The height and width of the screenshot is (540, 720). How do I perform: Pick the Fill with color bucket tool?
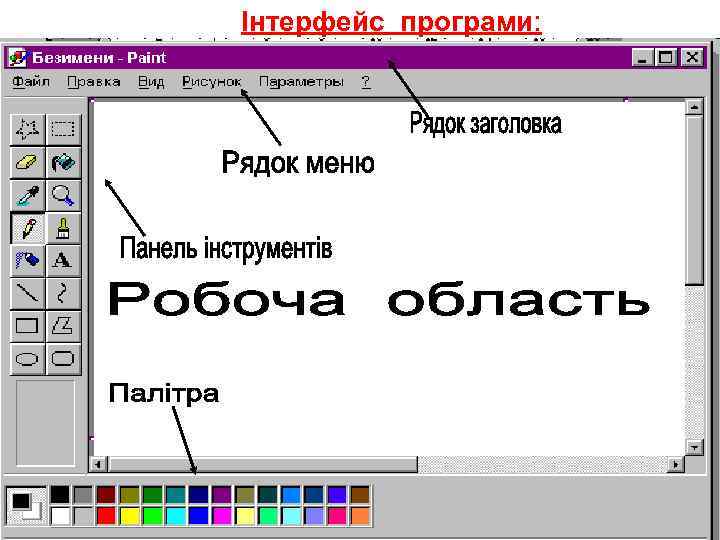pos(63,163)
